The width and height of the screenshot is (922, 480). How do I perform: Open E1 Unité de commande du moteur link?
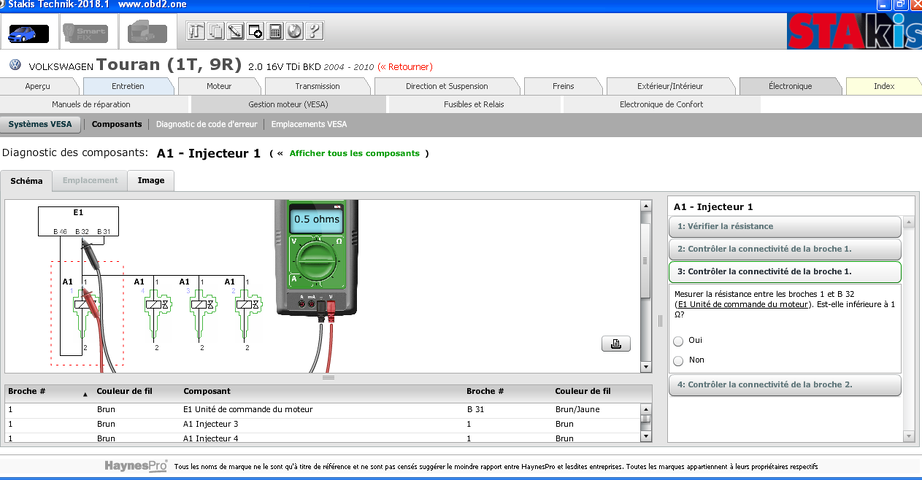pyautogui.click(x=743, y=304)
